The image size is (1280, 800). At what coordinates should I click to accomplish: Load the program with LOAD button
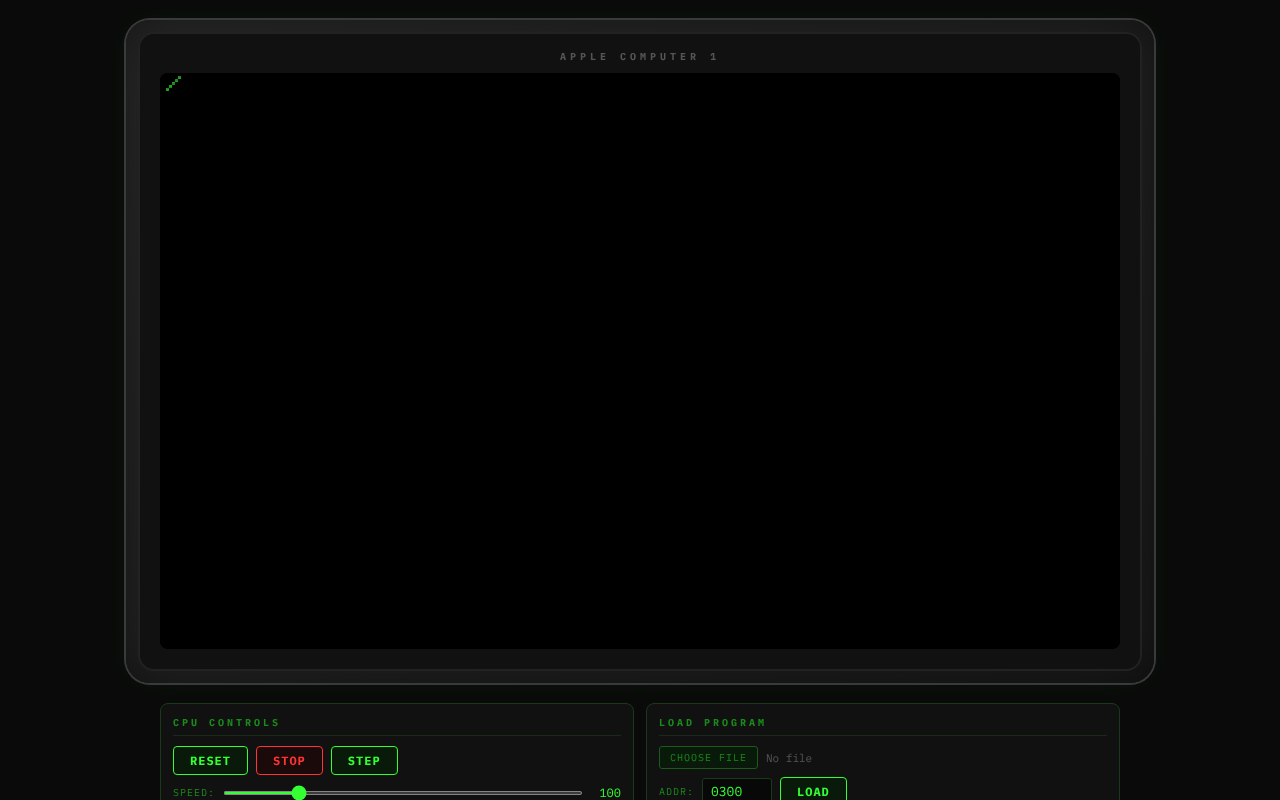[813, 791]
